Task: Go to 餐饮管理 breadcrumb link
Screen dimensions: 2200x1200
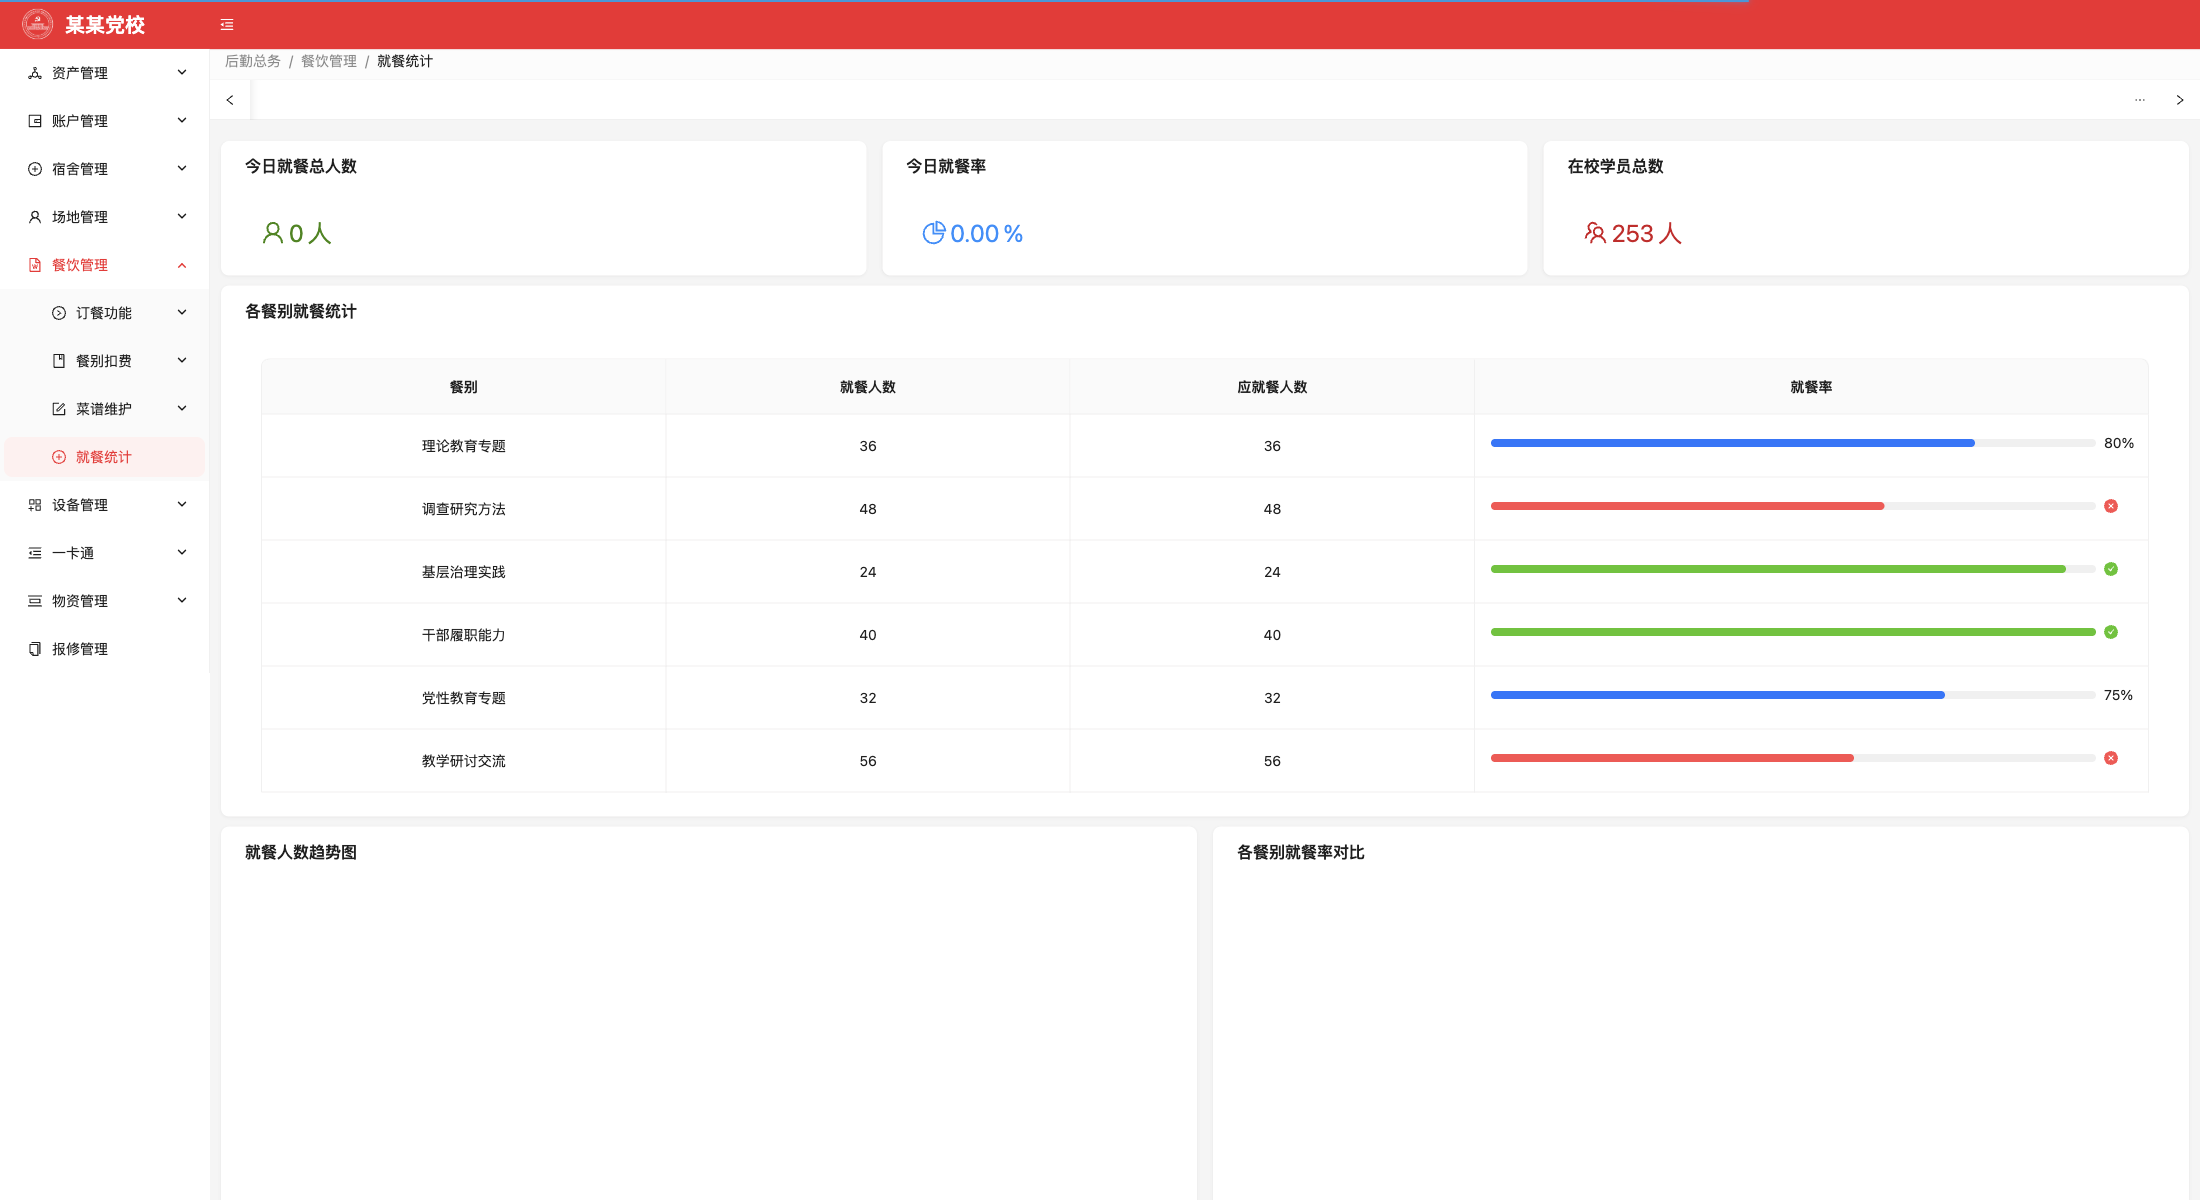Action: [329, 61]
